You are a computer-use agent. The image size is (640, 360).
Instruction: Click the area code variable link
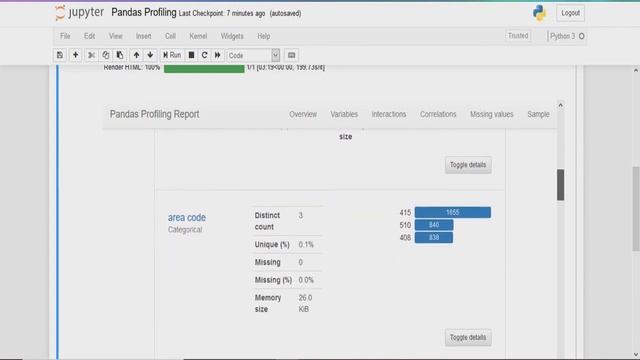coord(187,218)
